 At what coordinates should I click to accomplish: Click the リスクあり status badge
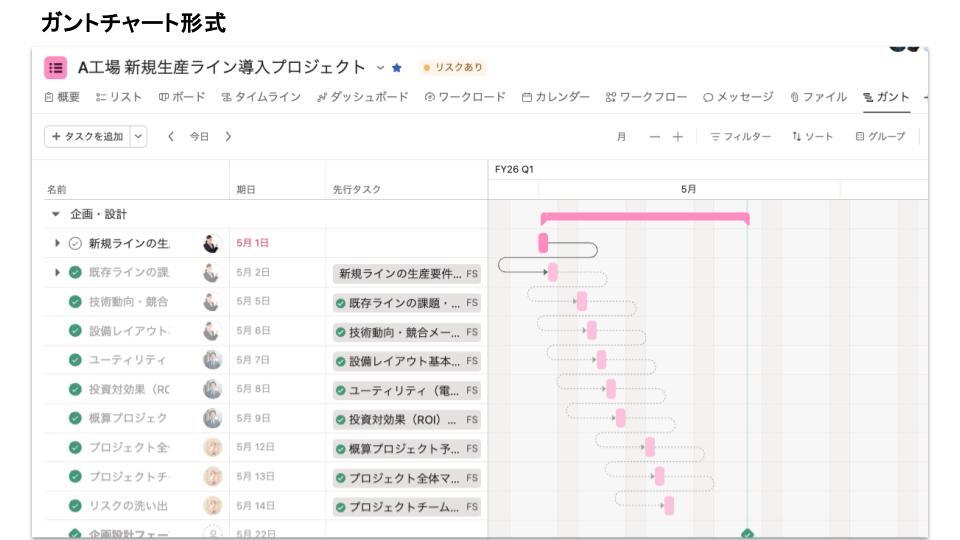(453, 68)
